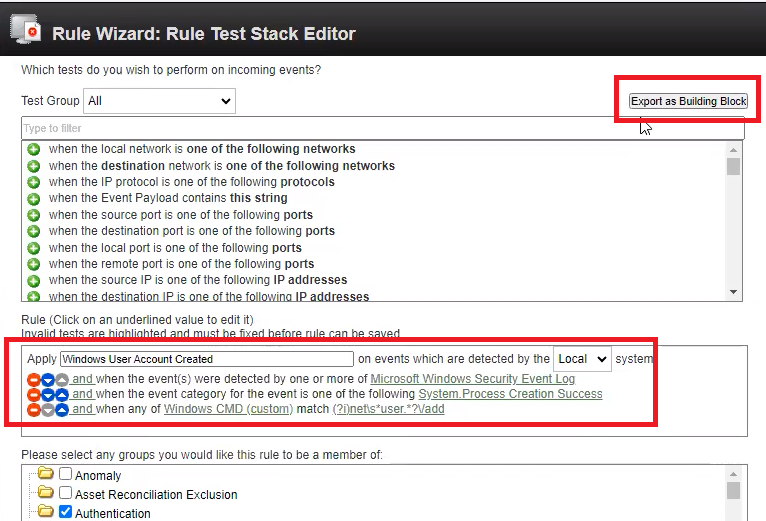Delete the event category test with red minus
Image resolution: width=766 pixels, height=521 pixels.
[x=34, y=395]
